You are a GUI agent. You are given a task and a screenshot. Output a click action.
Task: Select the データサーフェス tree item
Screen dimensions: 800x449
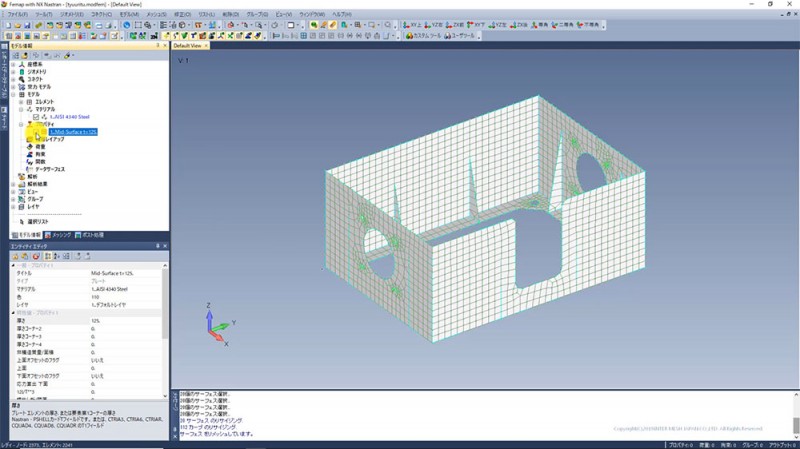tap(50, 169)
